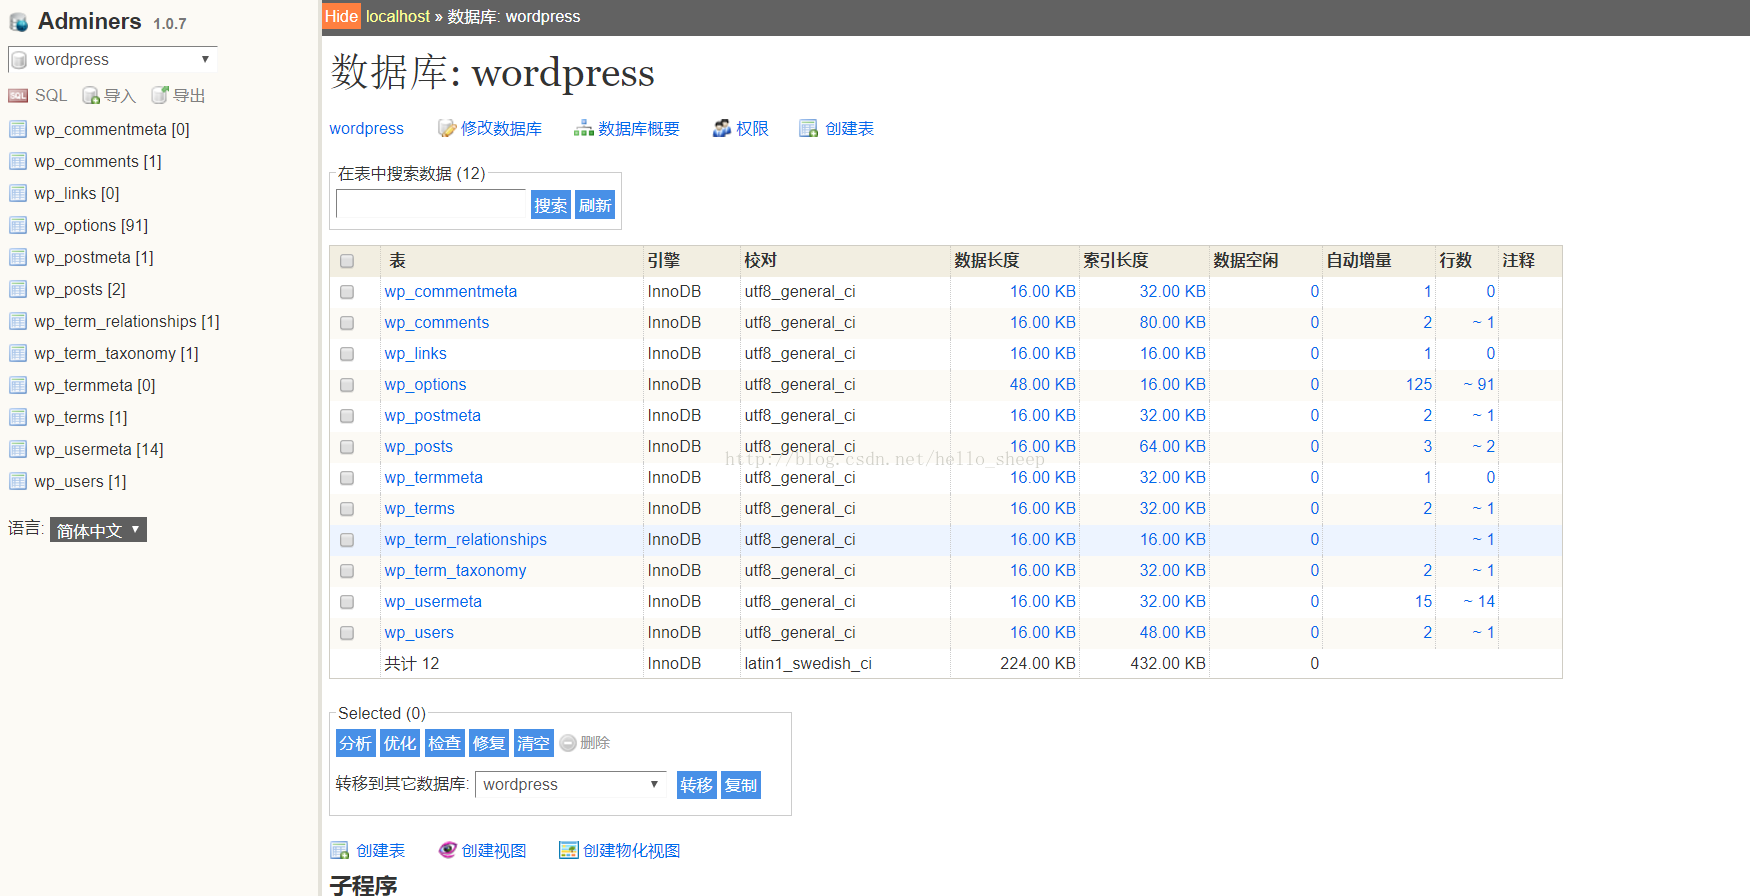Click wp_options [91] in the sidebar
1750x896 pixels.
(91, 225)
